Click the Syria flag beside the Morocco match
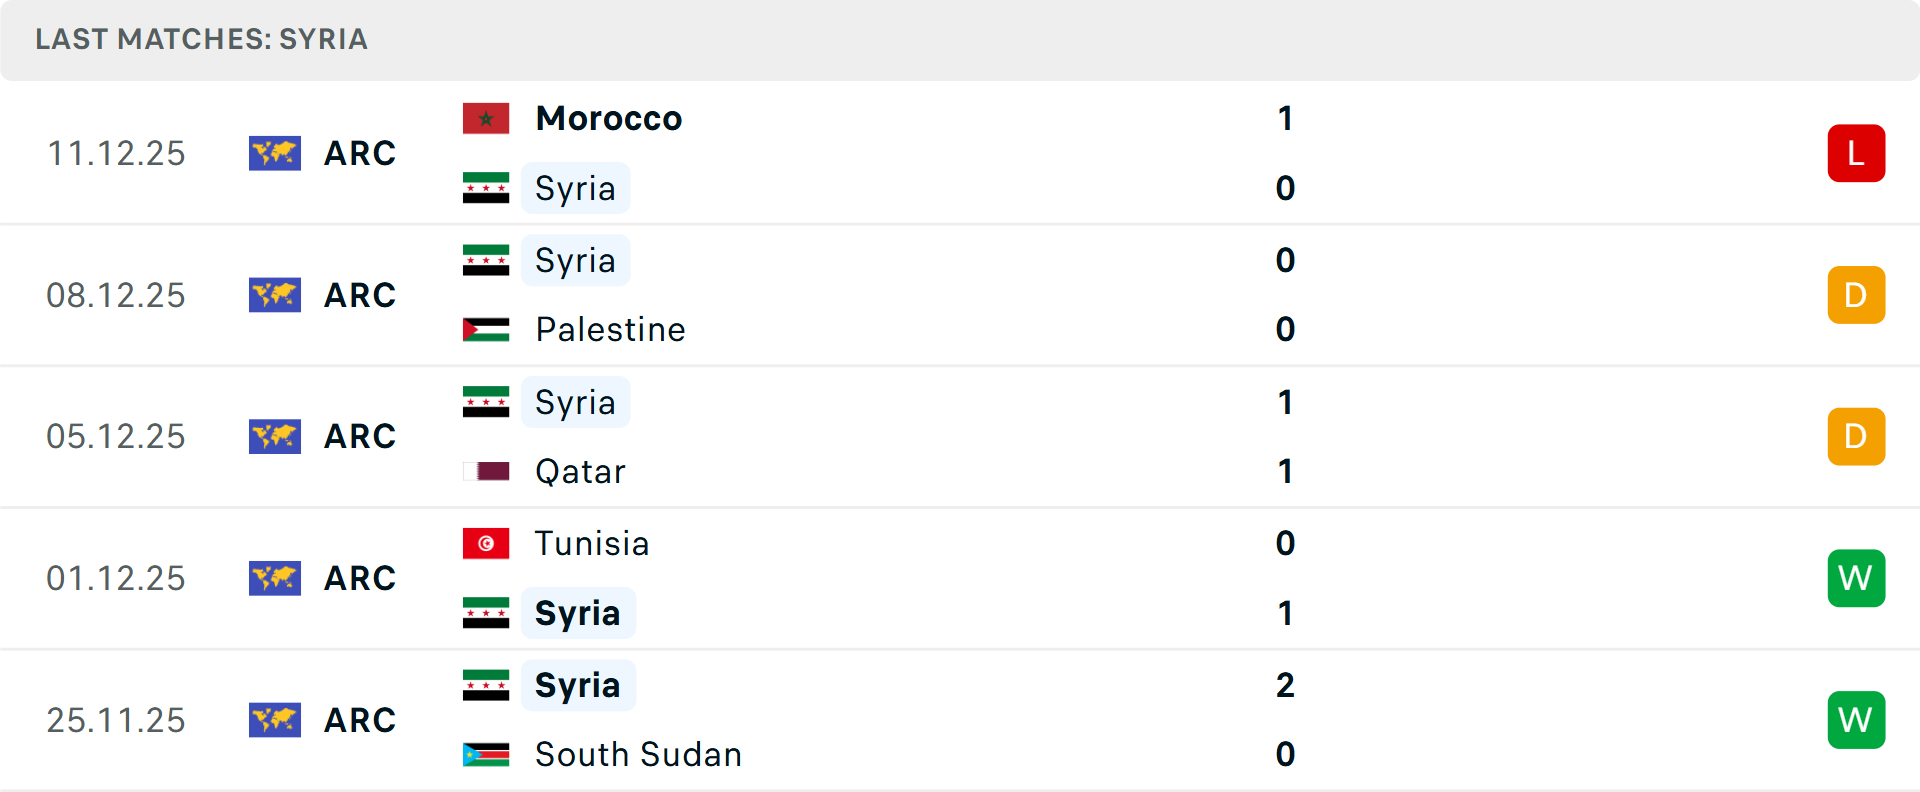 pyautogui.click(x=486, y=187)
